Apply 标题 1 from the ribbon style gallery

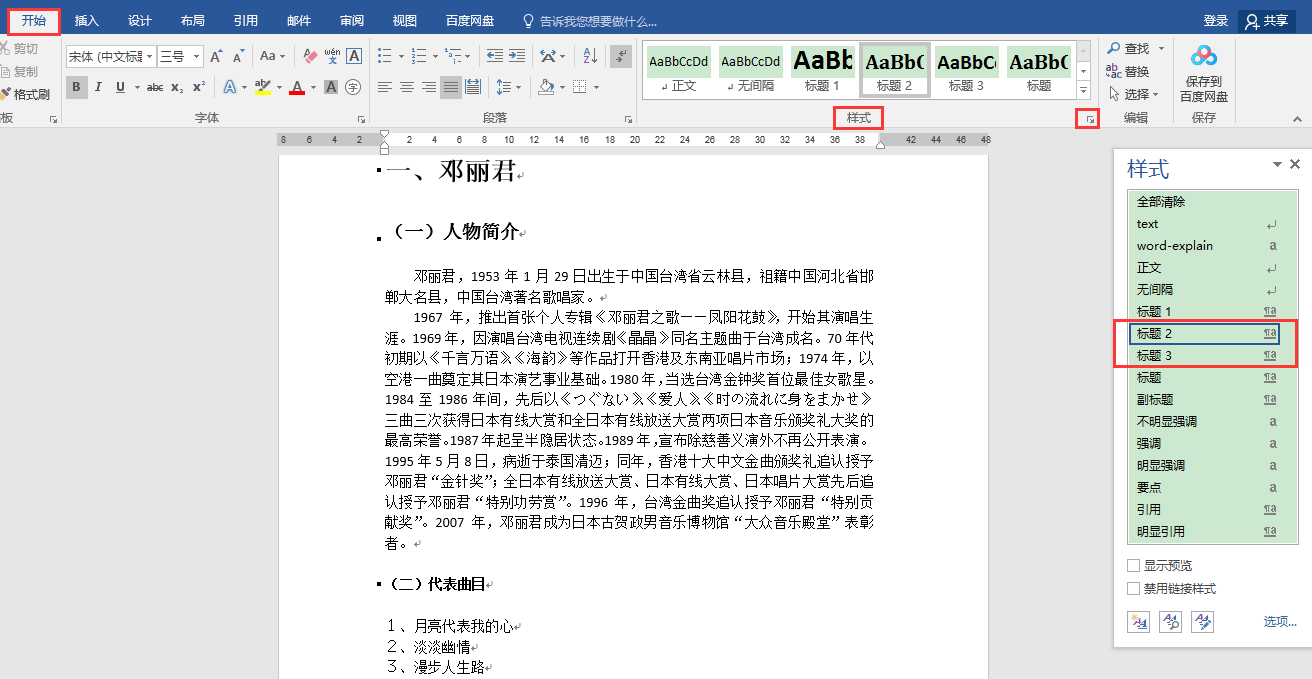[823, 70]
